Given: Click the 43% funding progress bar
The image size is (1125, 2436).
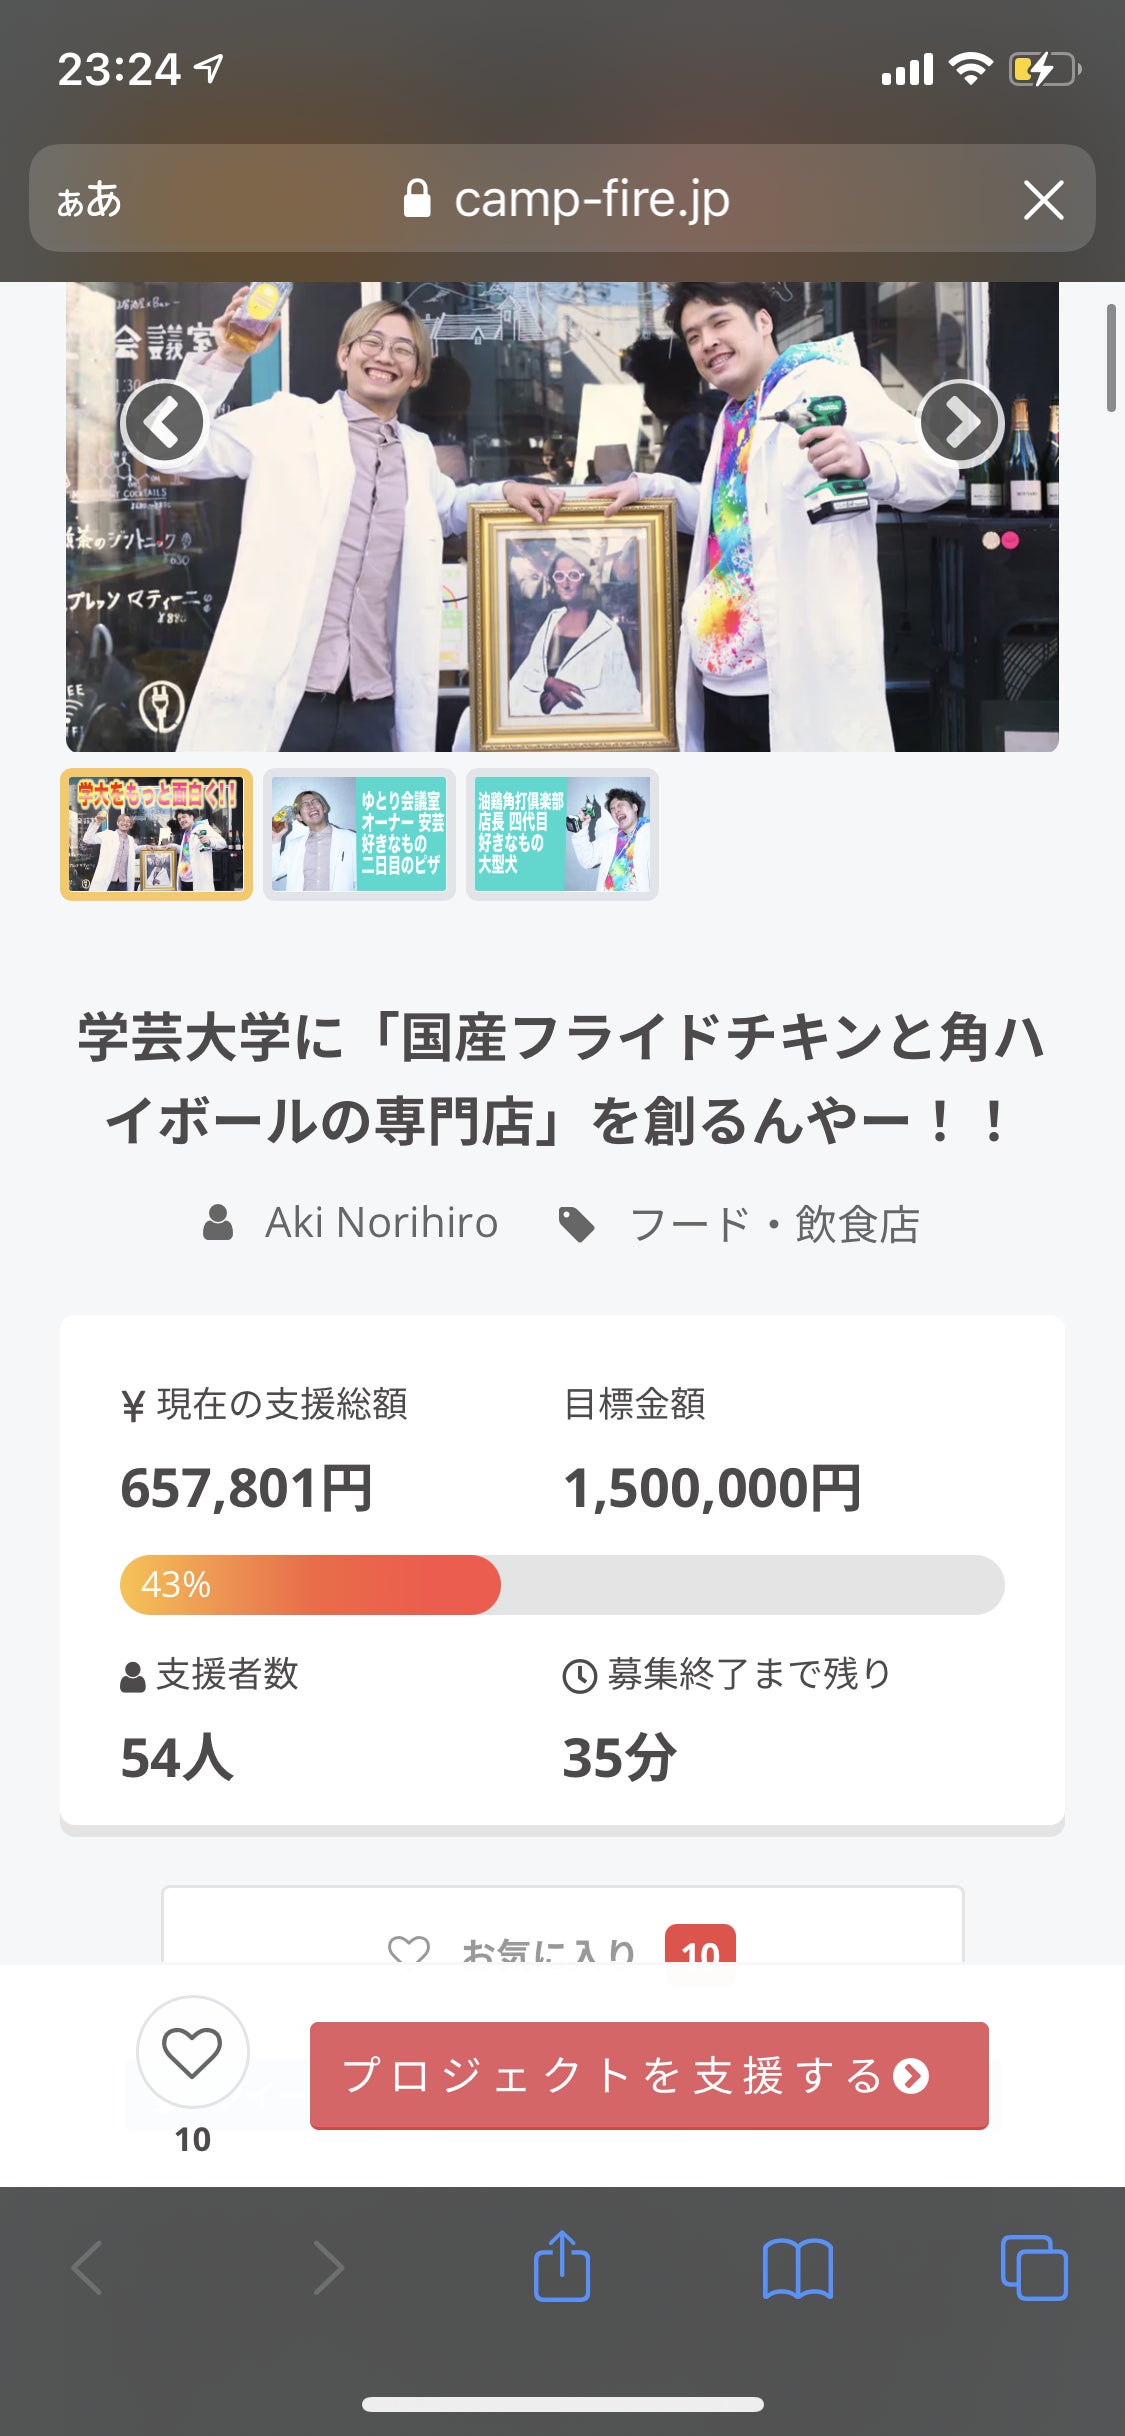Looking at the screenshot, I should (x=561, y=1585).
